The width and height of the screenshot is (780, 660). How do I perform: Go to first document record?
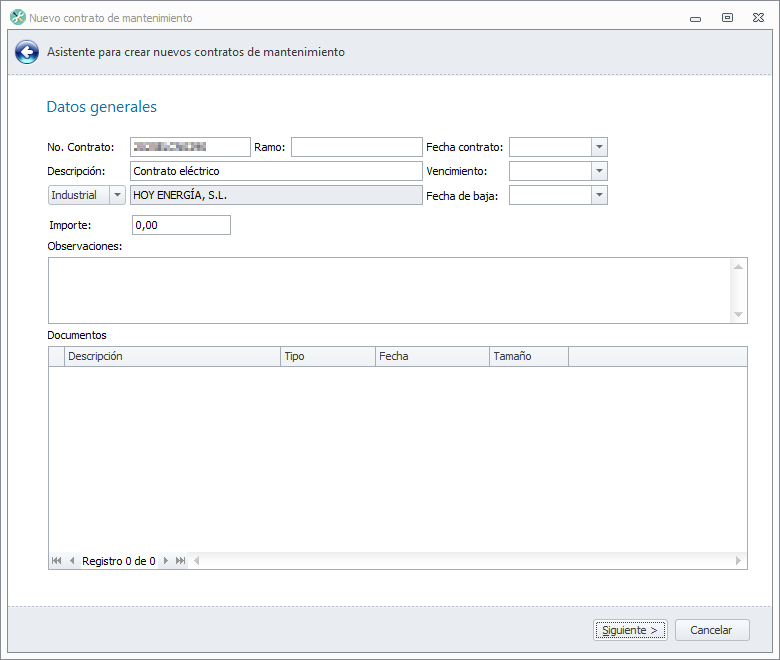click(x=56, y=561)
